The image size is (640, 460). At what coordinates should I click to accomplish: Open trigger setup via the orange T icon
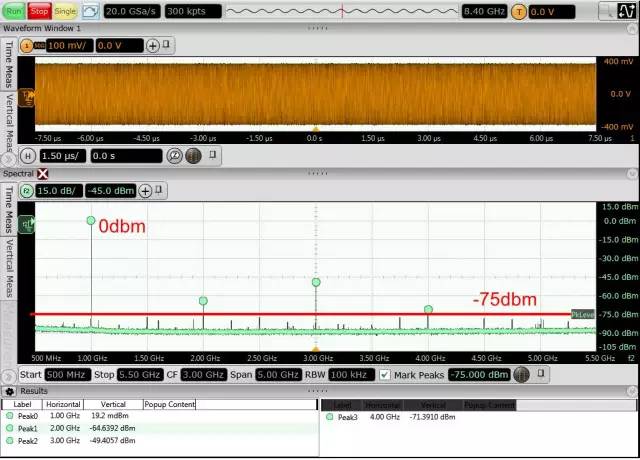tap(518, 12)
